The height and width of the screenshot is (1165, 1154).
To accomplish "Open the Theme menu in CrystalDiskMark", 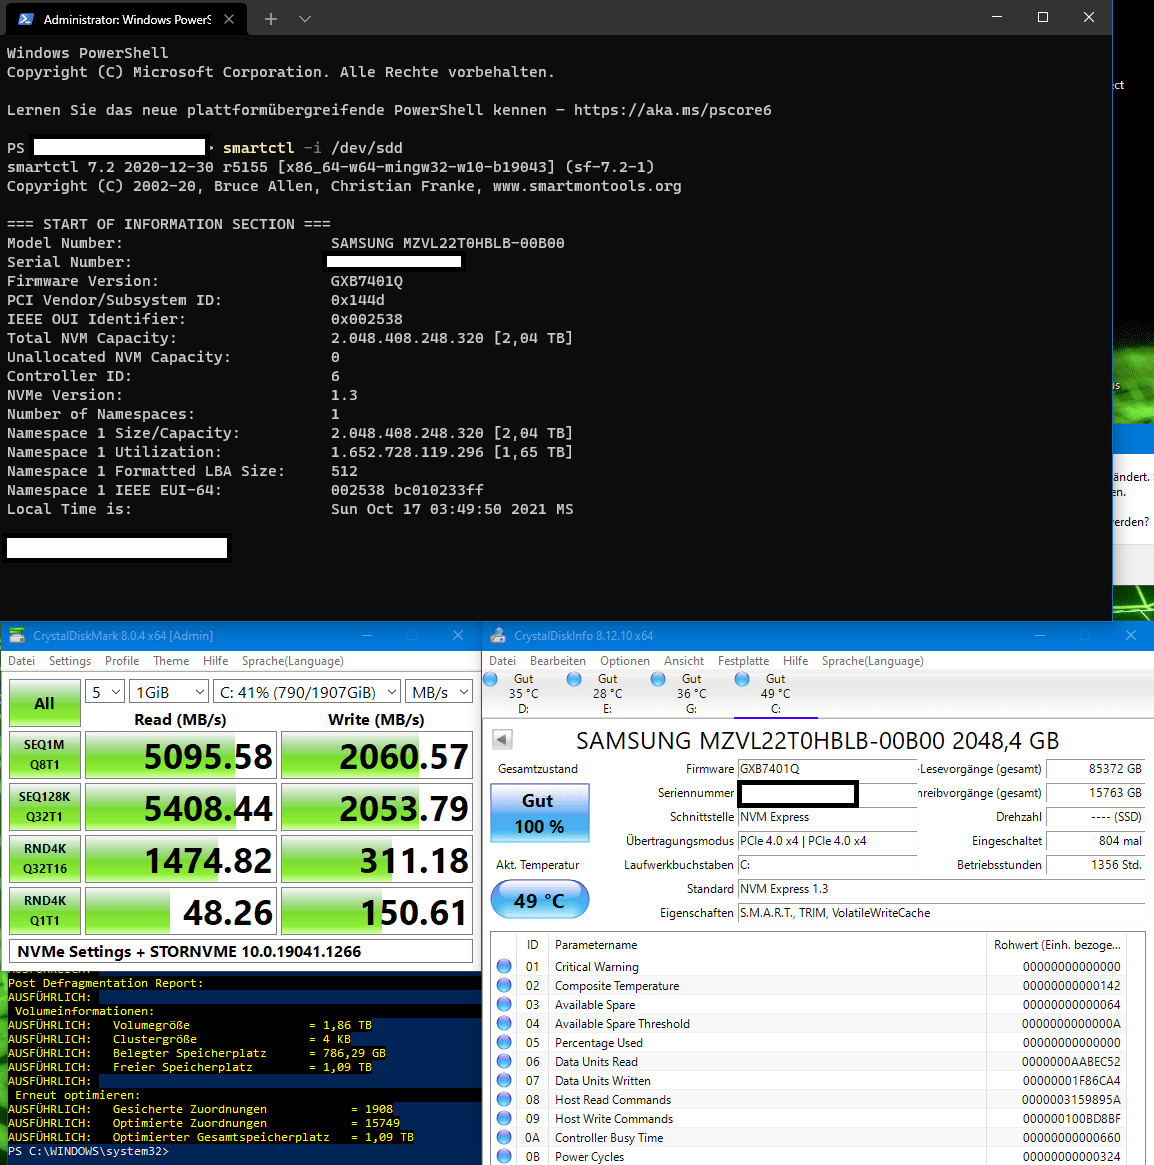I will pos(171,661).
